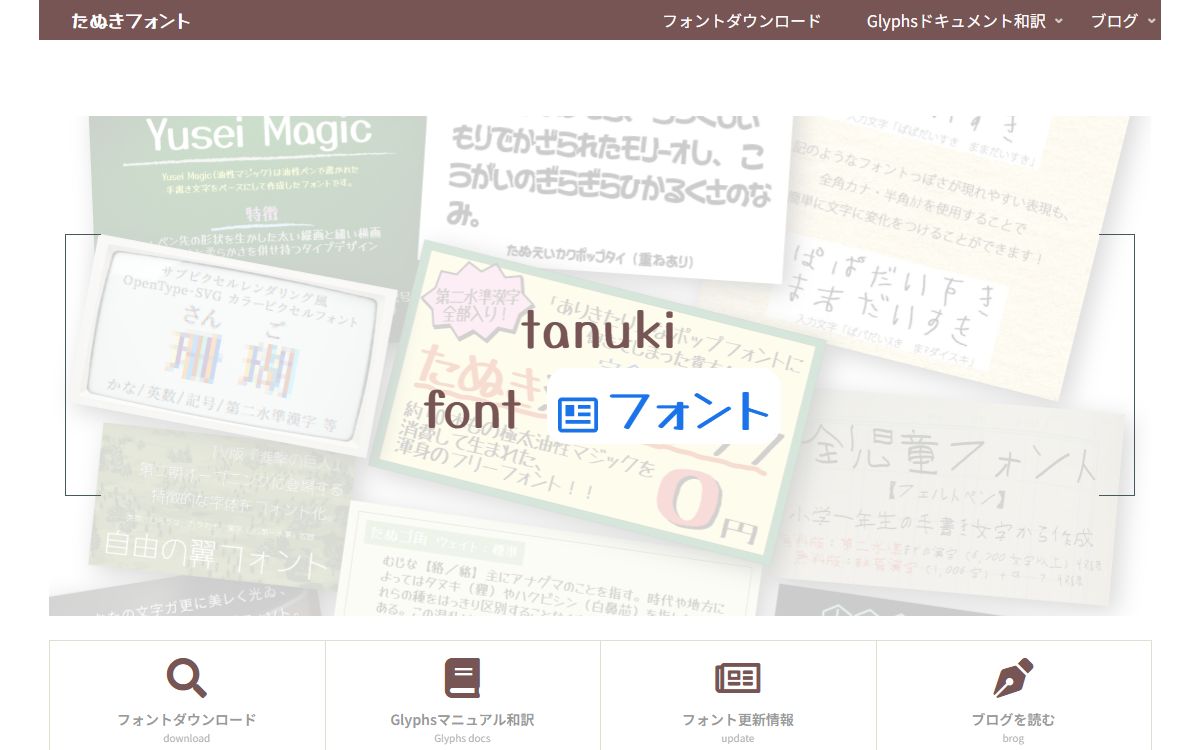Screen dimensions: 1200x750
Task: Click the newspaper icon for font updates
Action: click(x=738, y=678)
